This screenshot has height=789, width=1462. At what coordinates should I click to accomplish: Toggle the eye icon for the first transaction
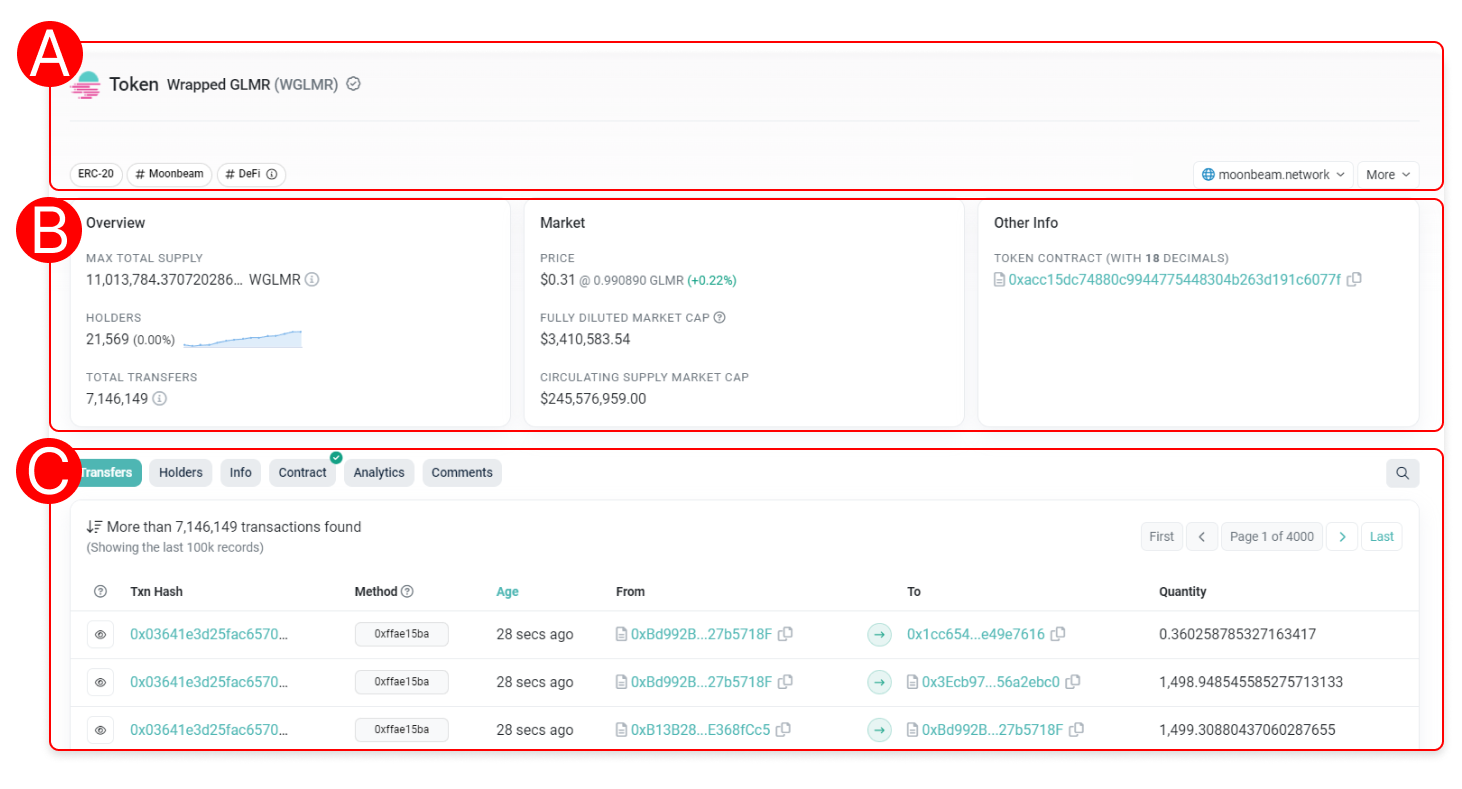tap(100, 634)
